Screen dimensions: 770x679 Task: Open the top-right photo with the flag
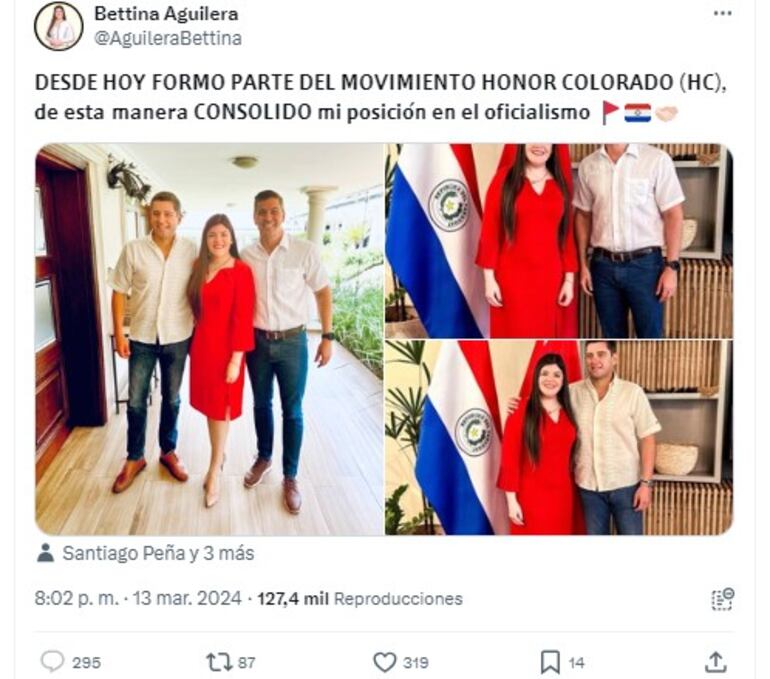[x=559, y=241]
